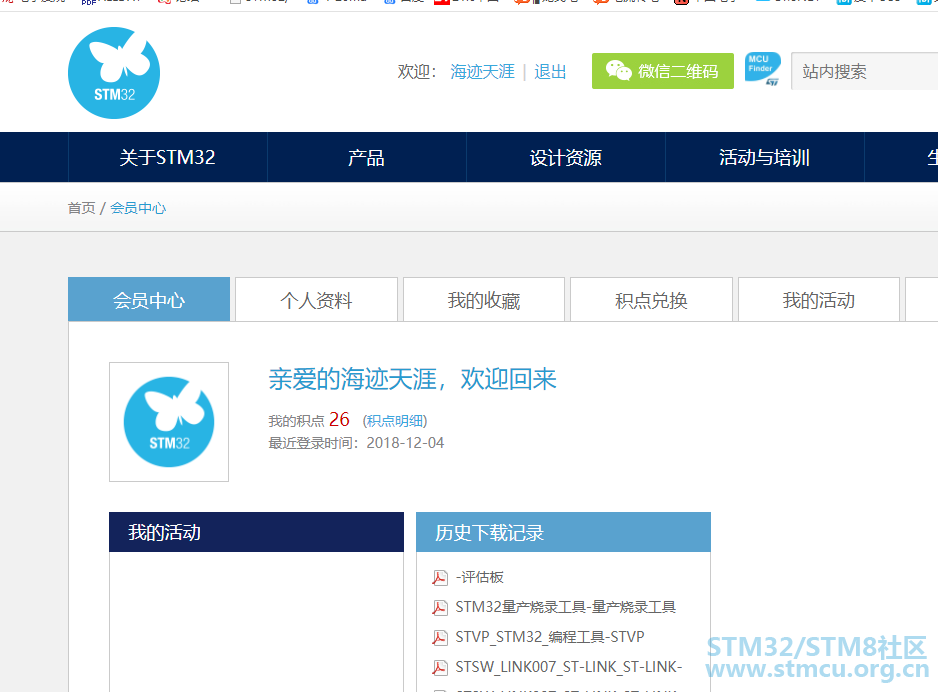938x692 pixels.
Task: Click the 最近登录时间：2018-12-04 text
Action: point(356,443)
